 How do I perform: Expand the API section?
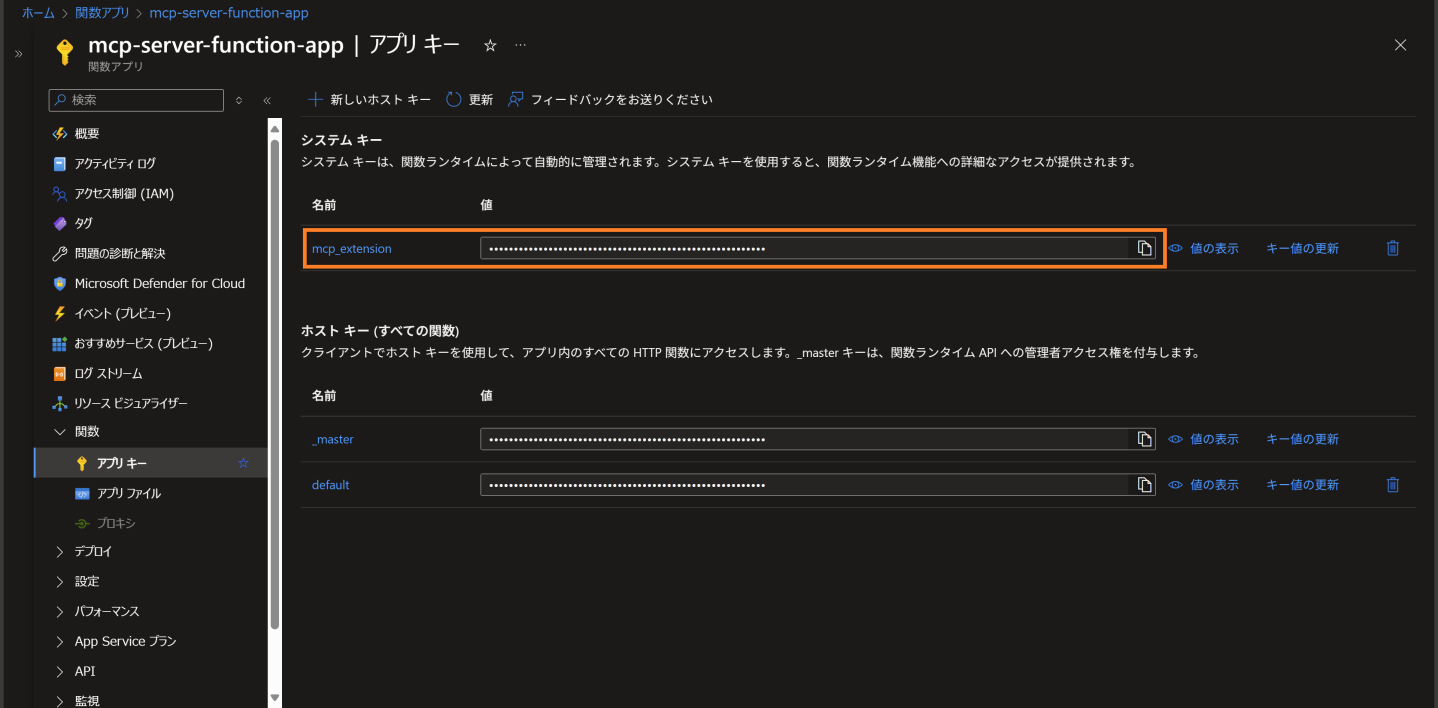click(59, 671)
